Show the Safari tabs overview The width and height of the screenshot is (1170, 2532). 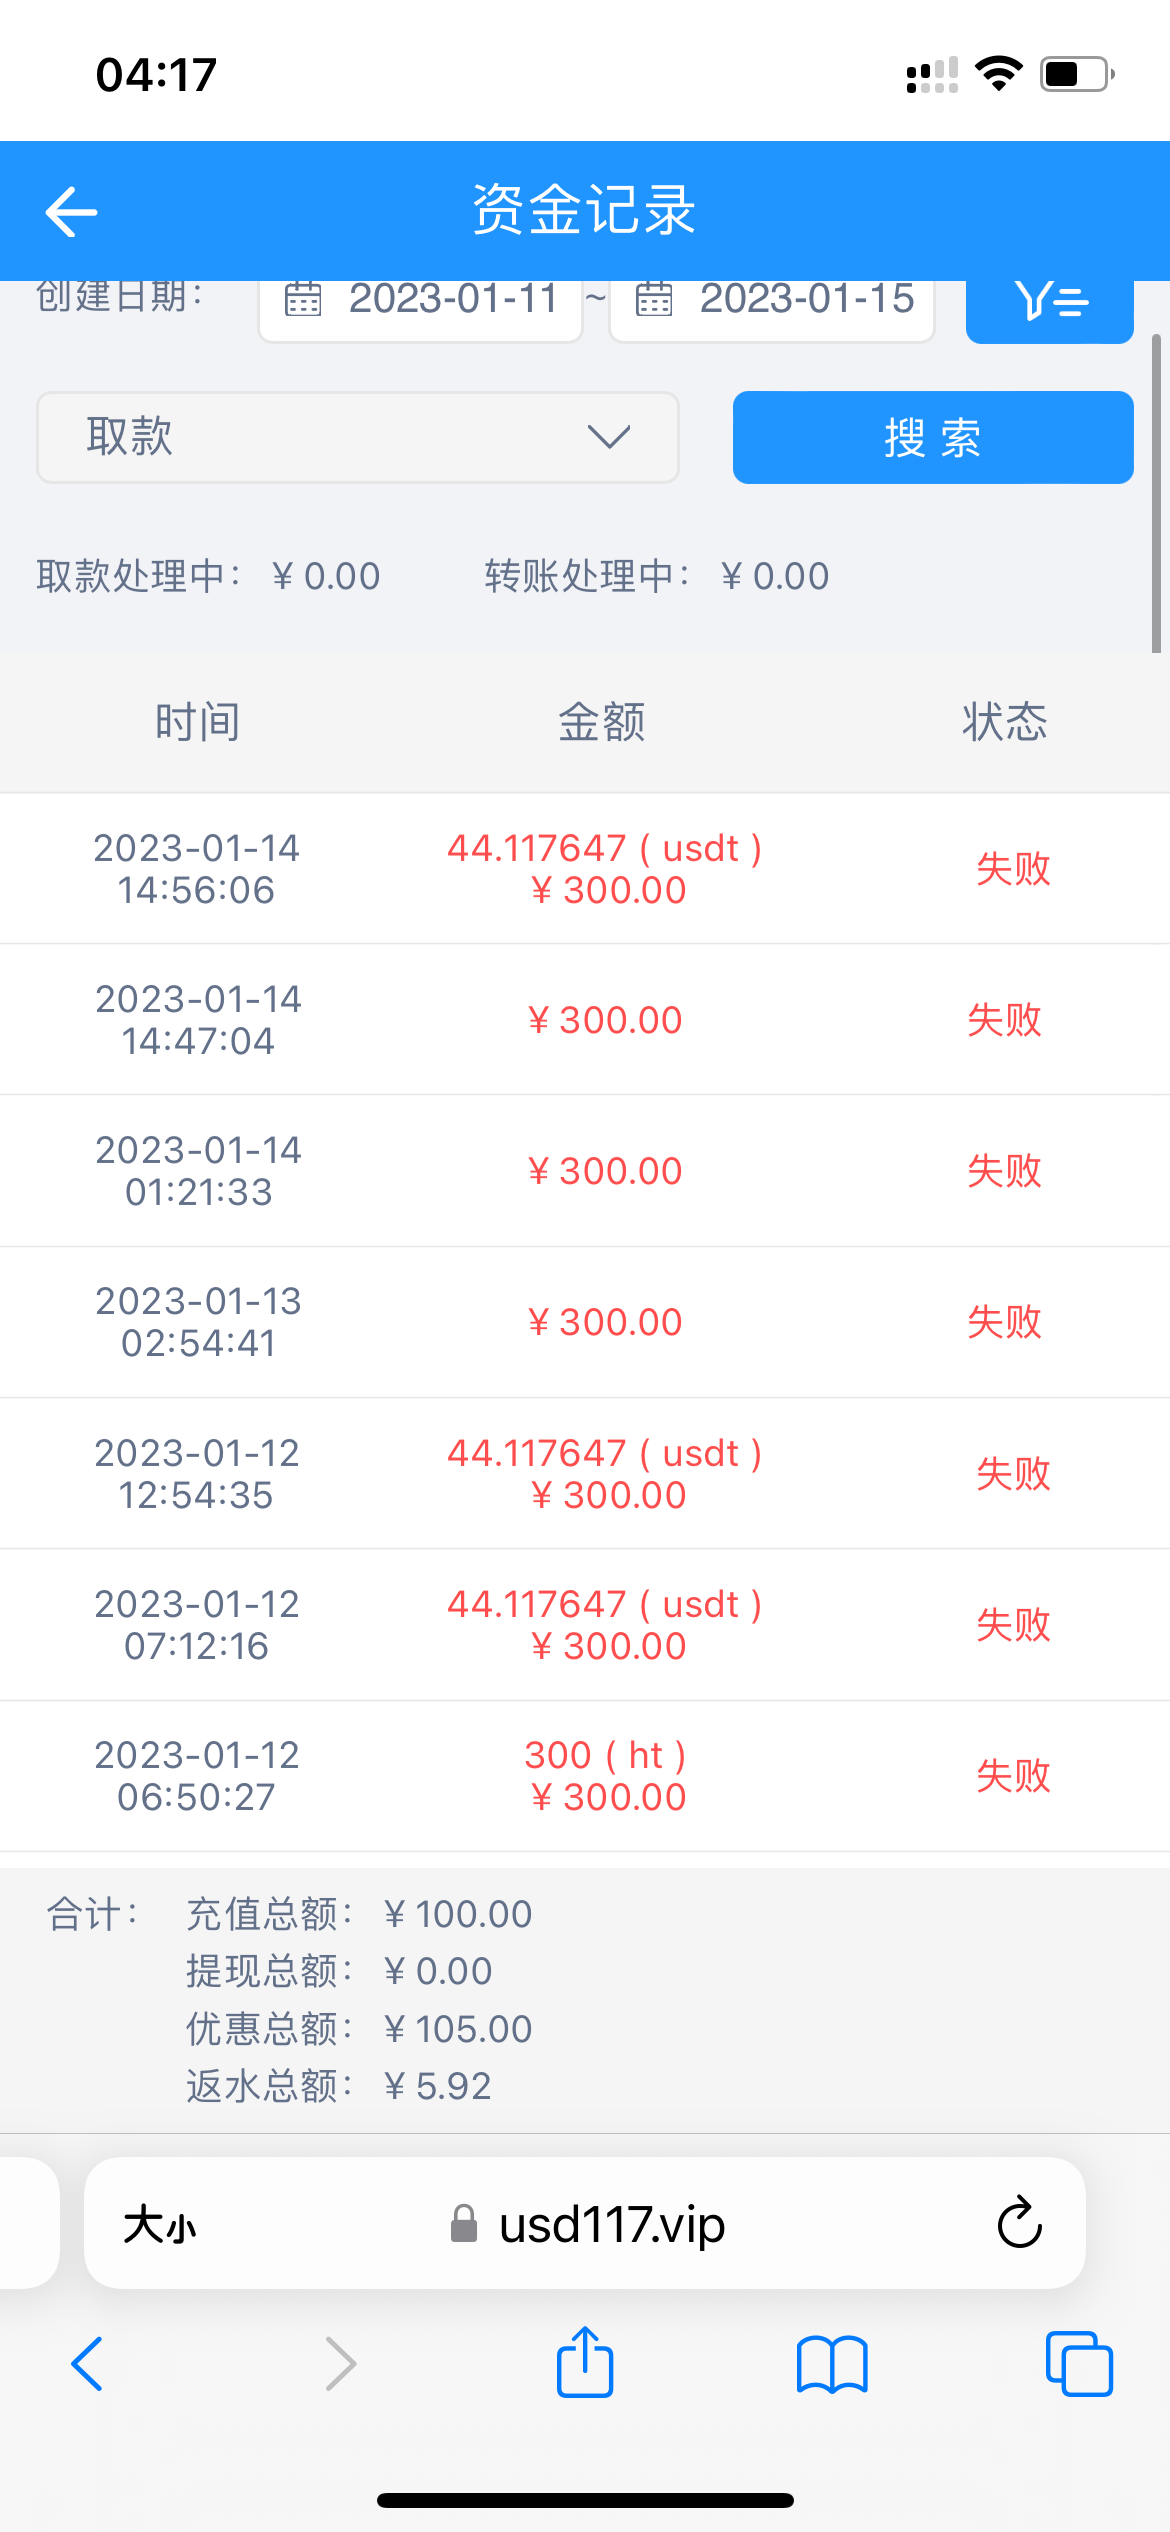[1078, 2365]
